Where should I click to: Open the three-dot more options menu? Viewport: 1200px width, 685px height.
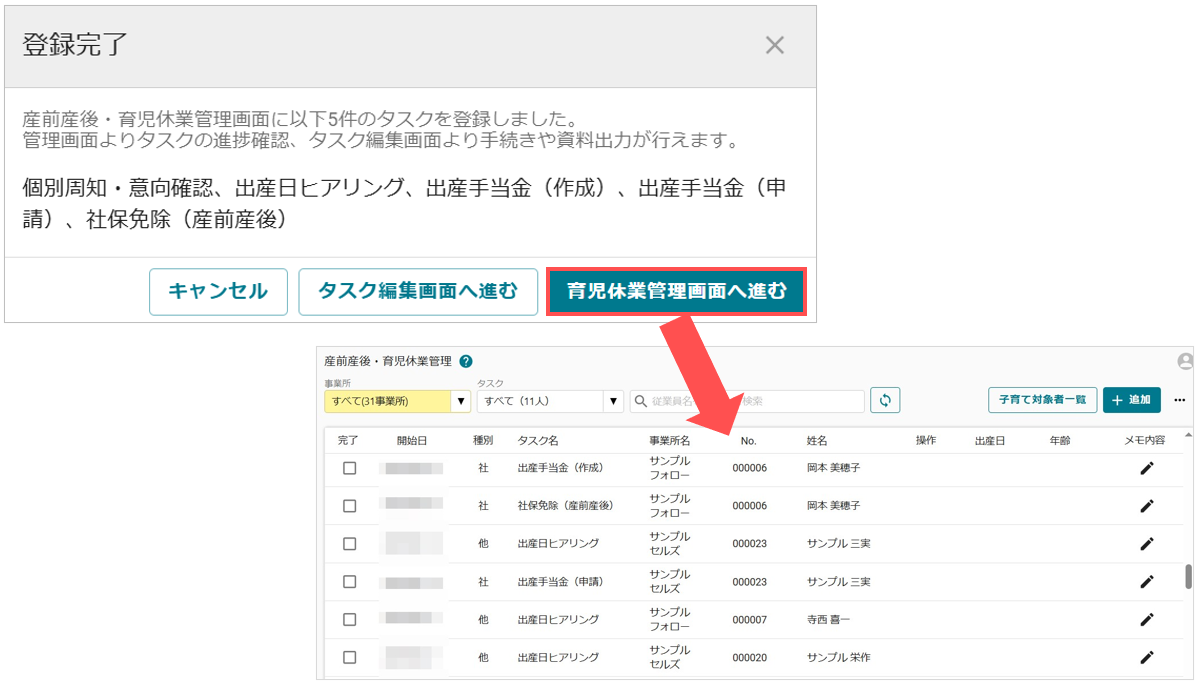[1180, 400]
